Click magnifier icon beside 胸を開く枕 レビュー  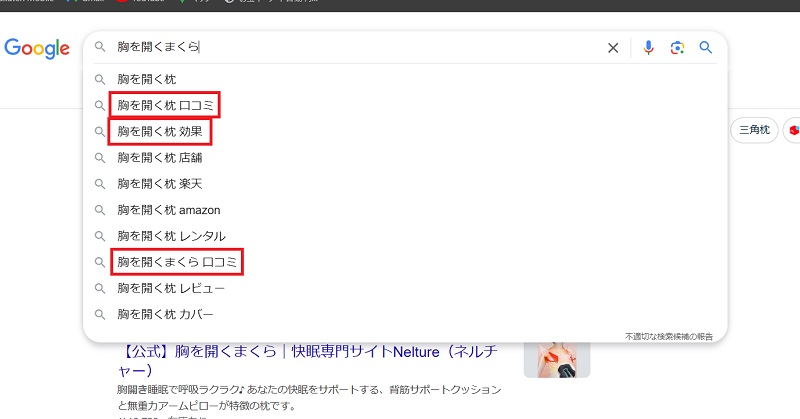click(x=100, y=288)
